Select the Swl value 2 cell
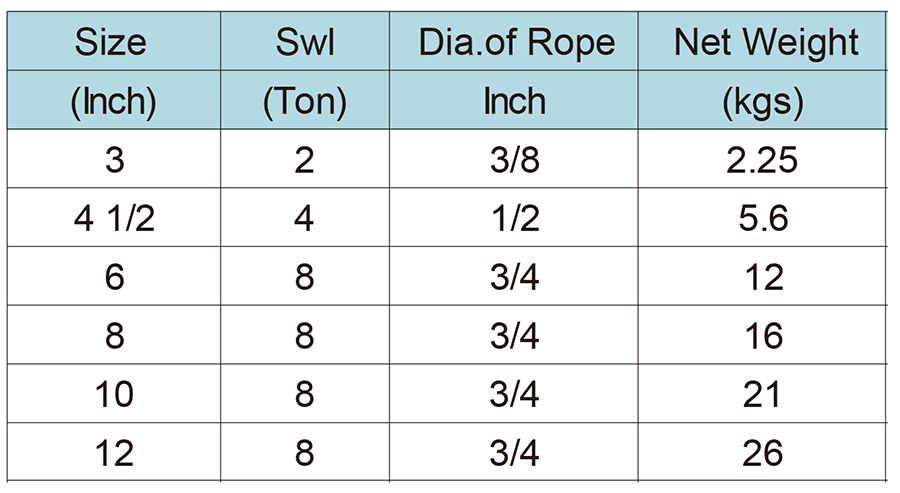This screenshot has height=493, width=900. pos(305,159)
